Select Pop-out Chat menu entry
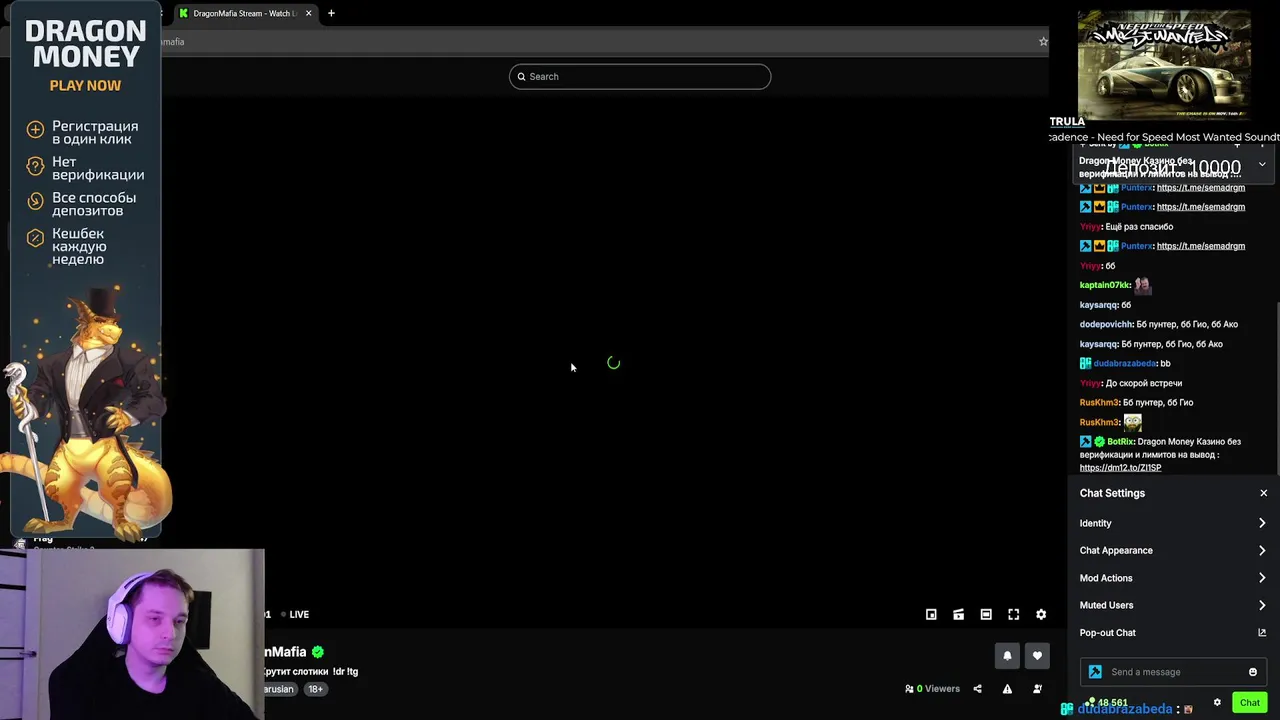1280x720 pixels. (1173, 633)
